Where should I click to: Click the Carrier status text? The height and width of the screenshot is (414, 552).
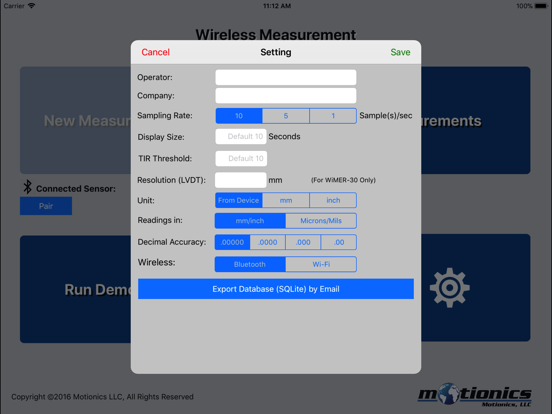[x=14, y=6]
